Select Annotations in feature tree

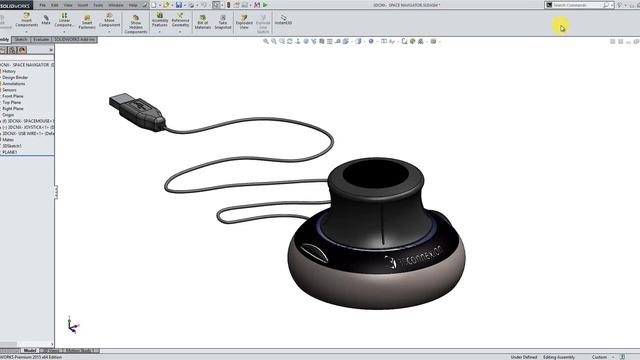click(x=13, y=84)
